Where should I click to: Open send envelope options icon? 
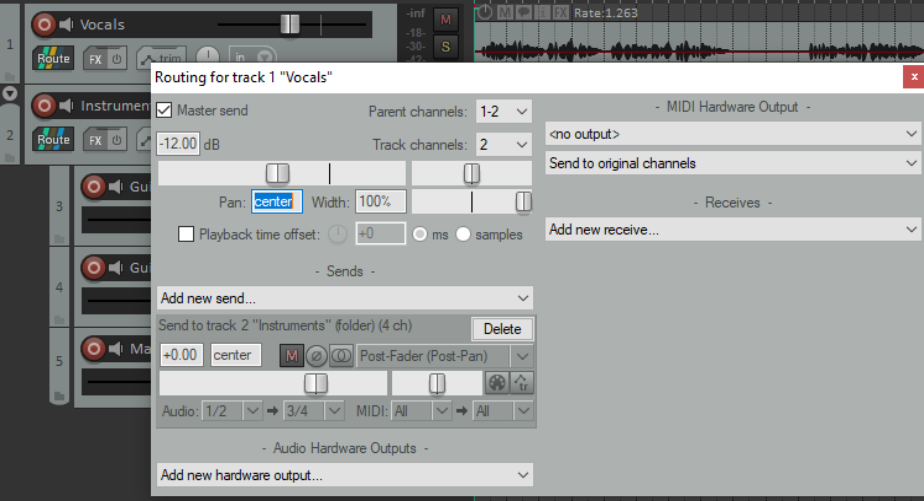[x=497, y=383]
